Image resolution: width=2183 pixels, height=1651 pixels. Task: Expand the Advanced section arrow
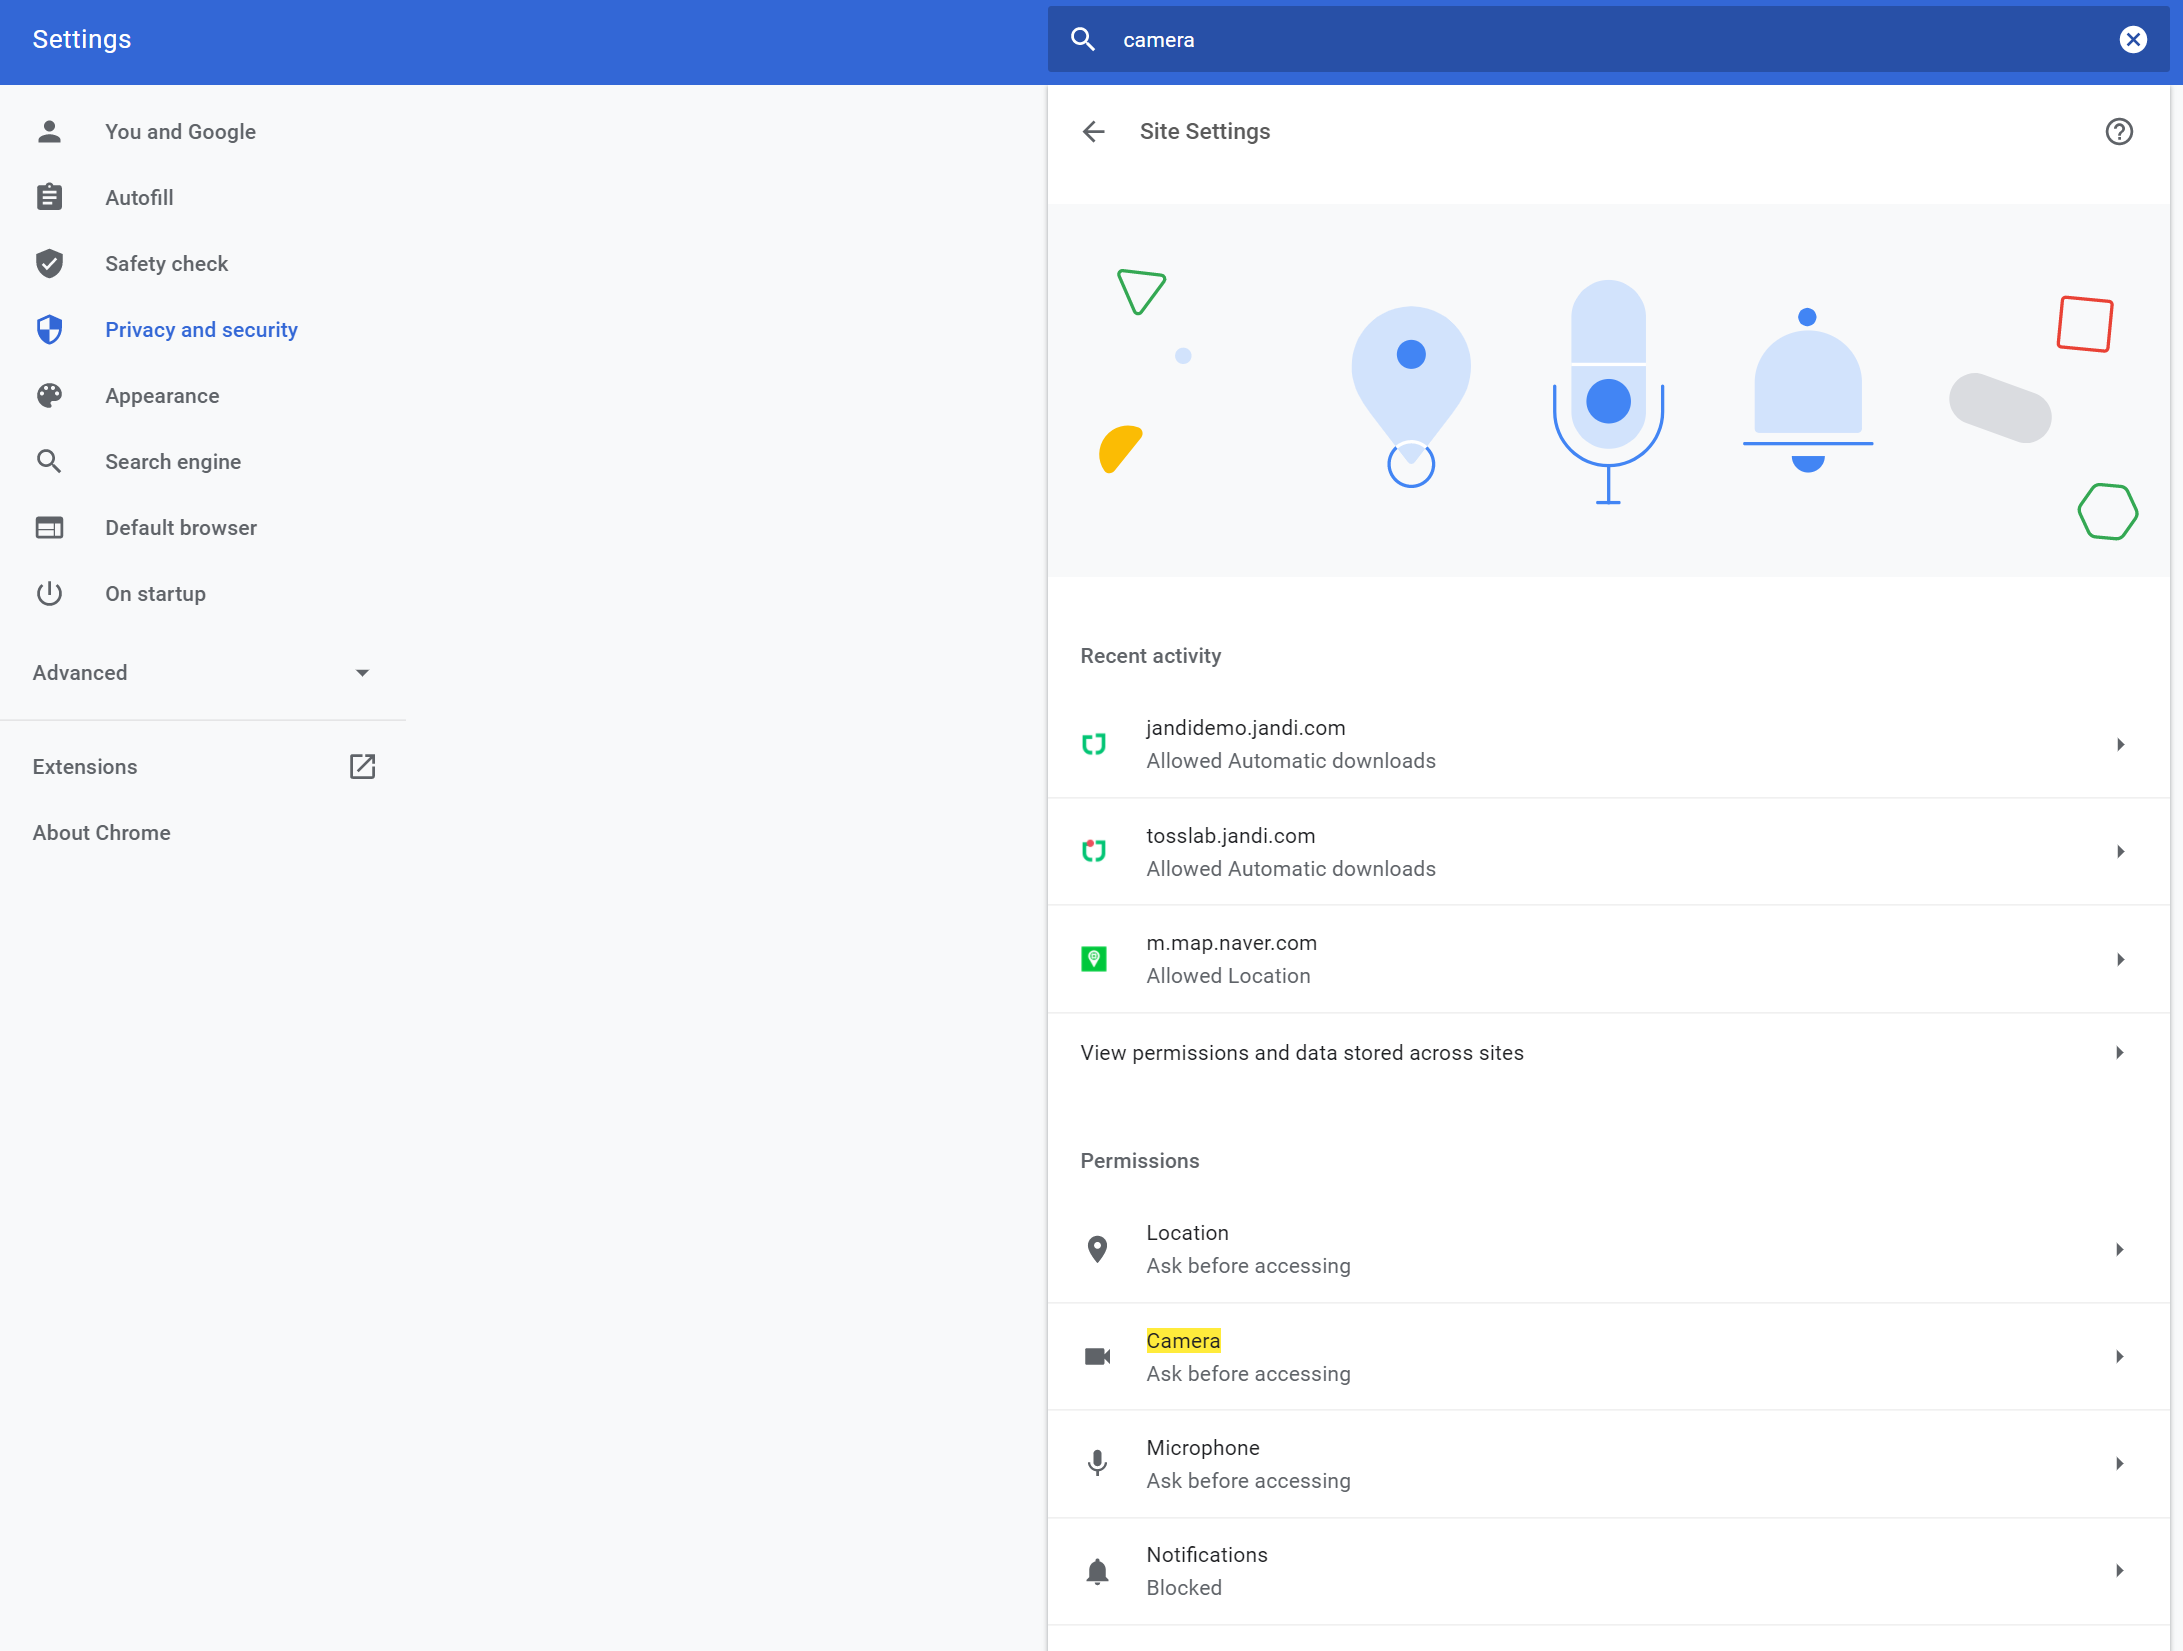[362, 673]
